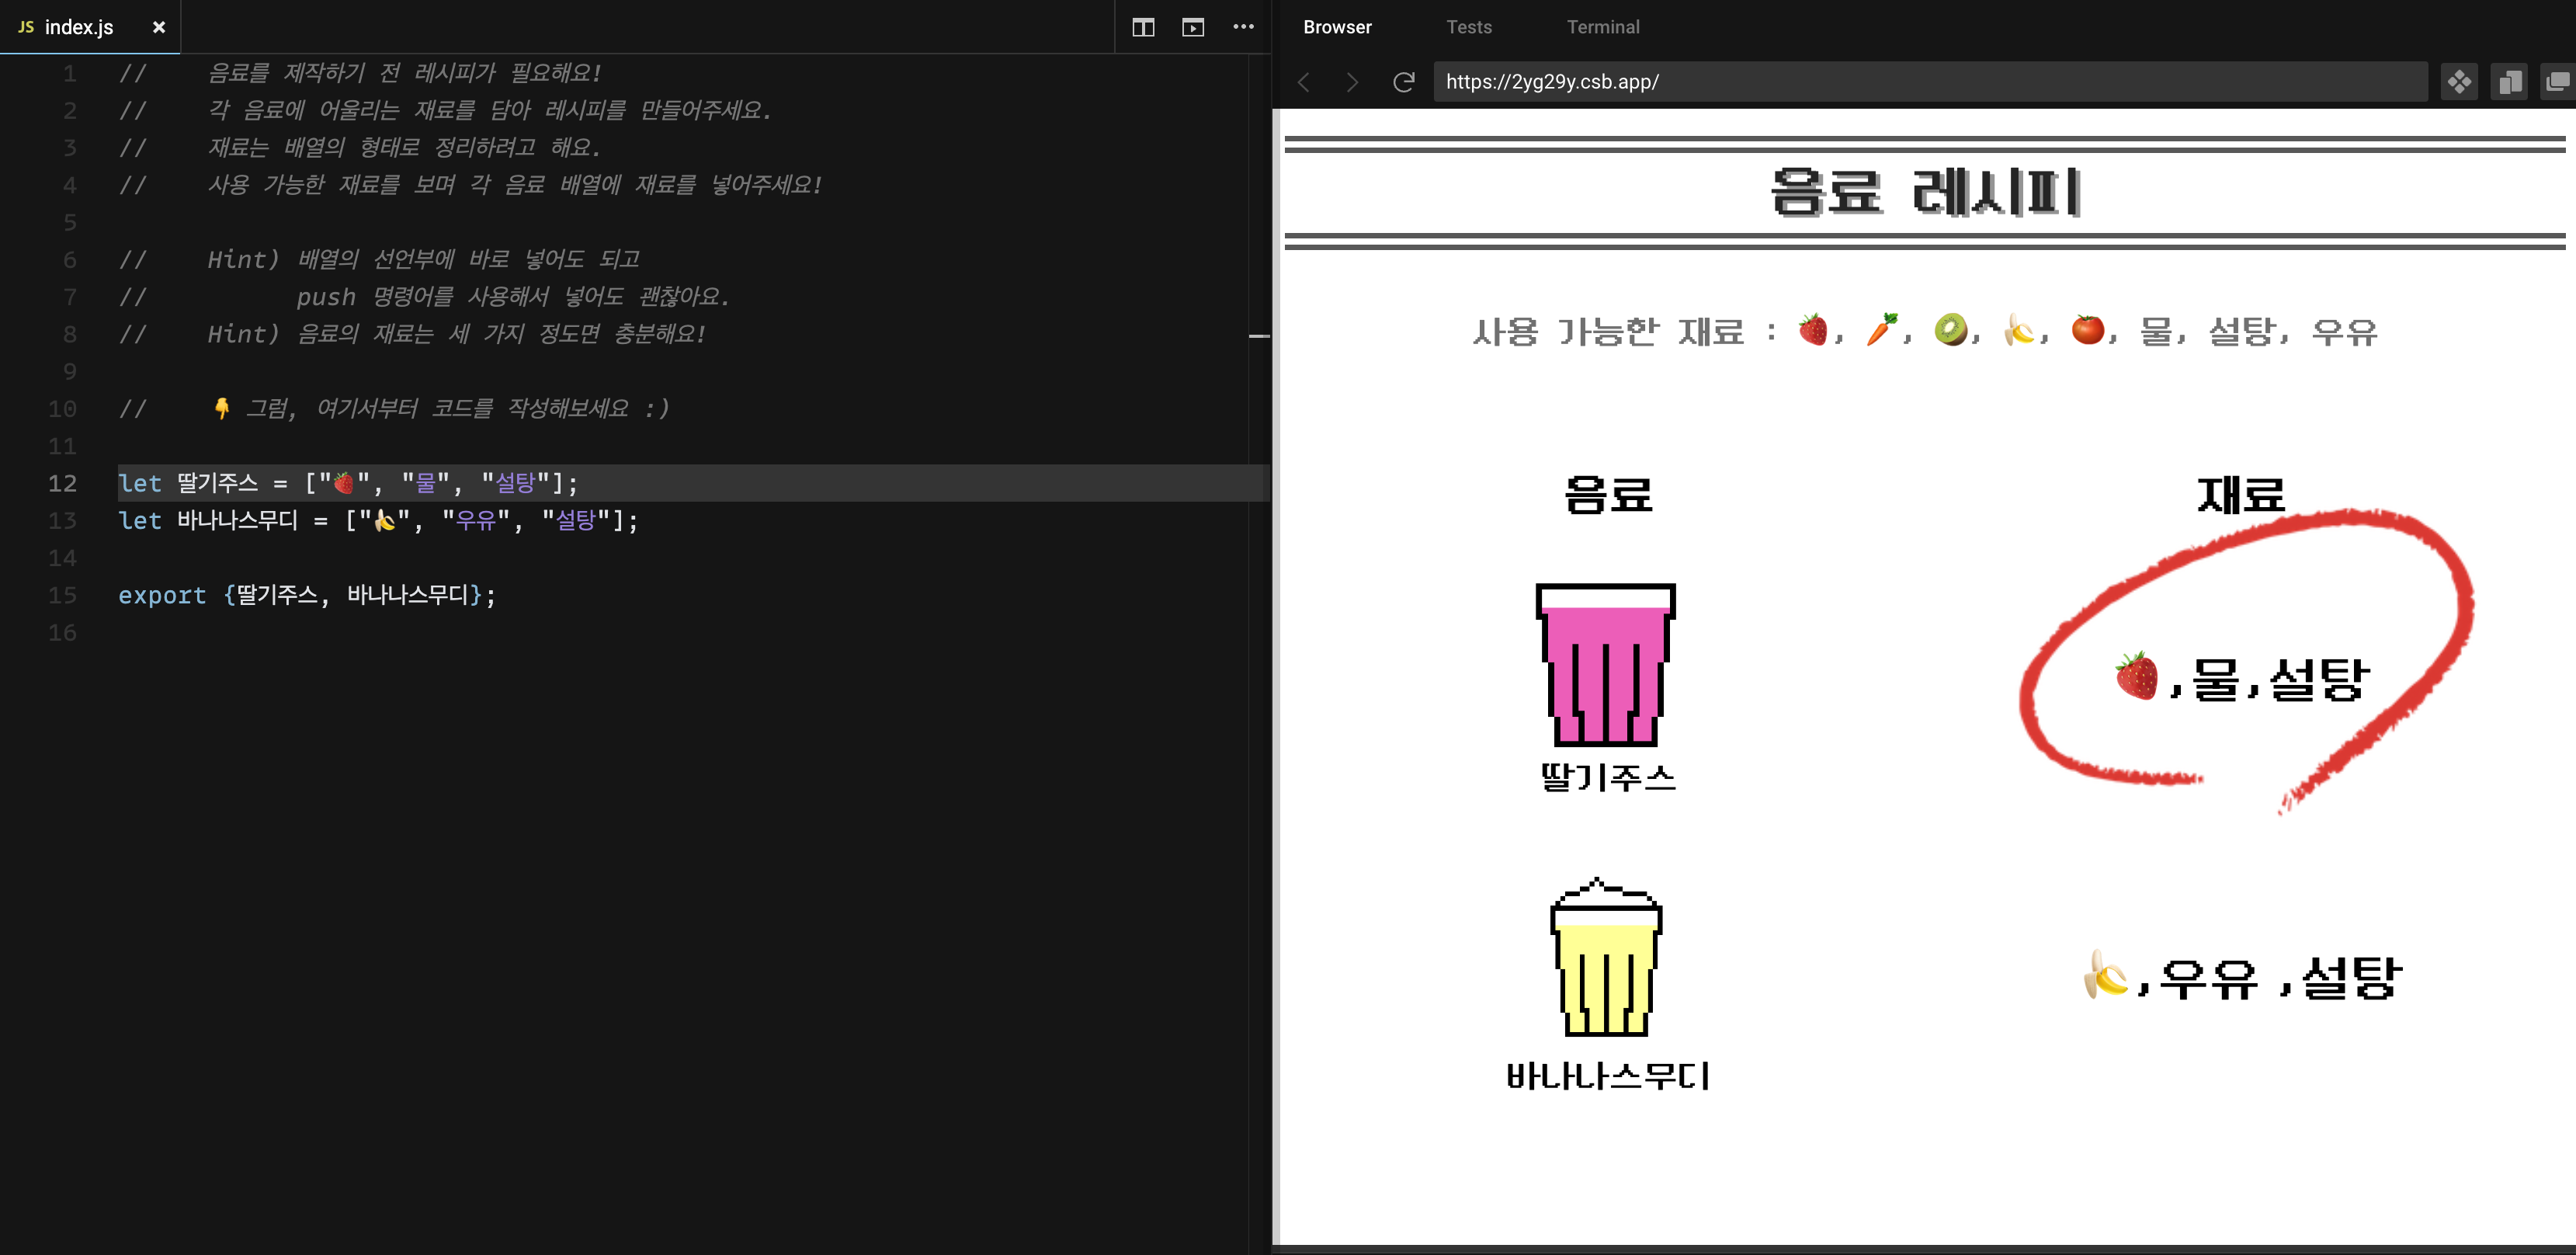The height and width of the screenshot is (1255, 2576).
Task: Open the preview in a new window
Action: pos(2557,82)
